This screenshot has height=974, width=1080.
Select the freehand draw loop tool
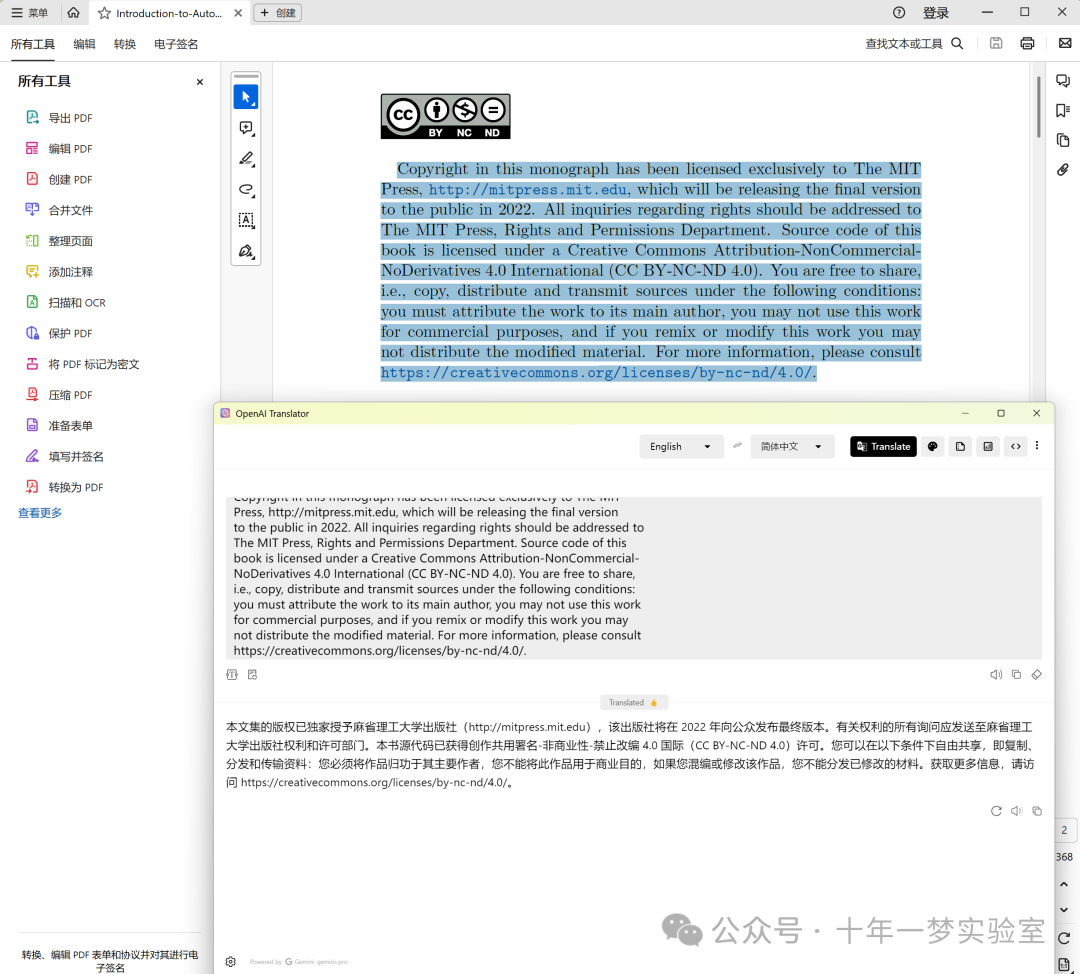246,189
